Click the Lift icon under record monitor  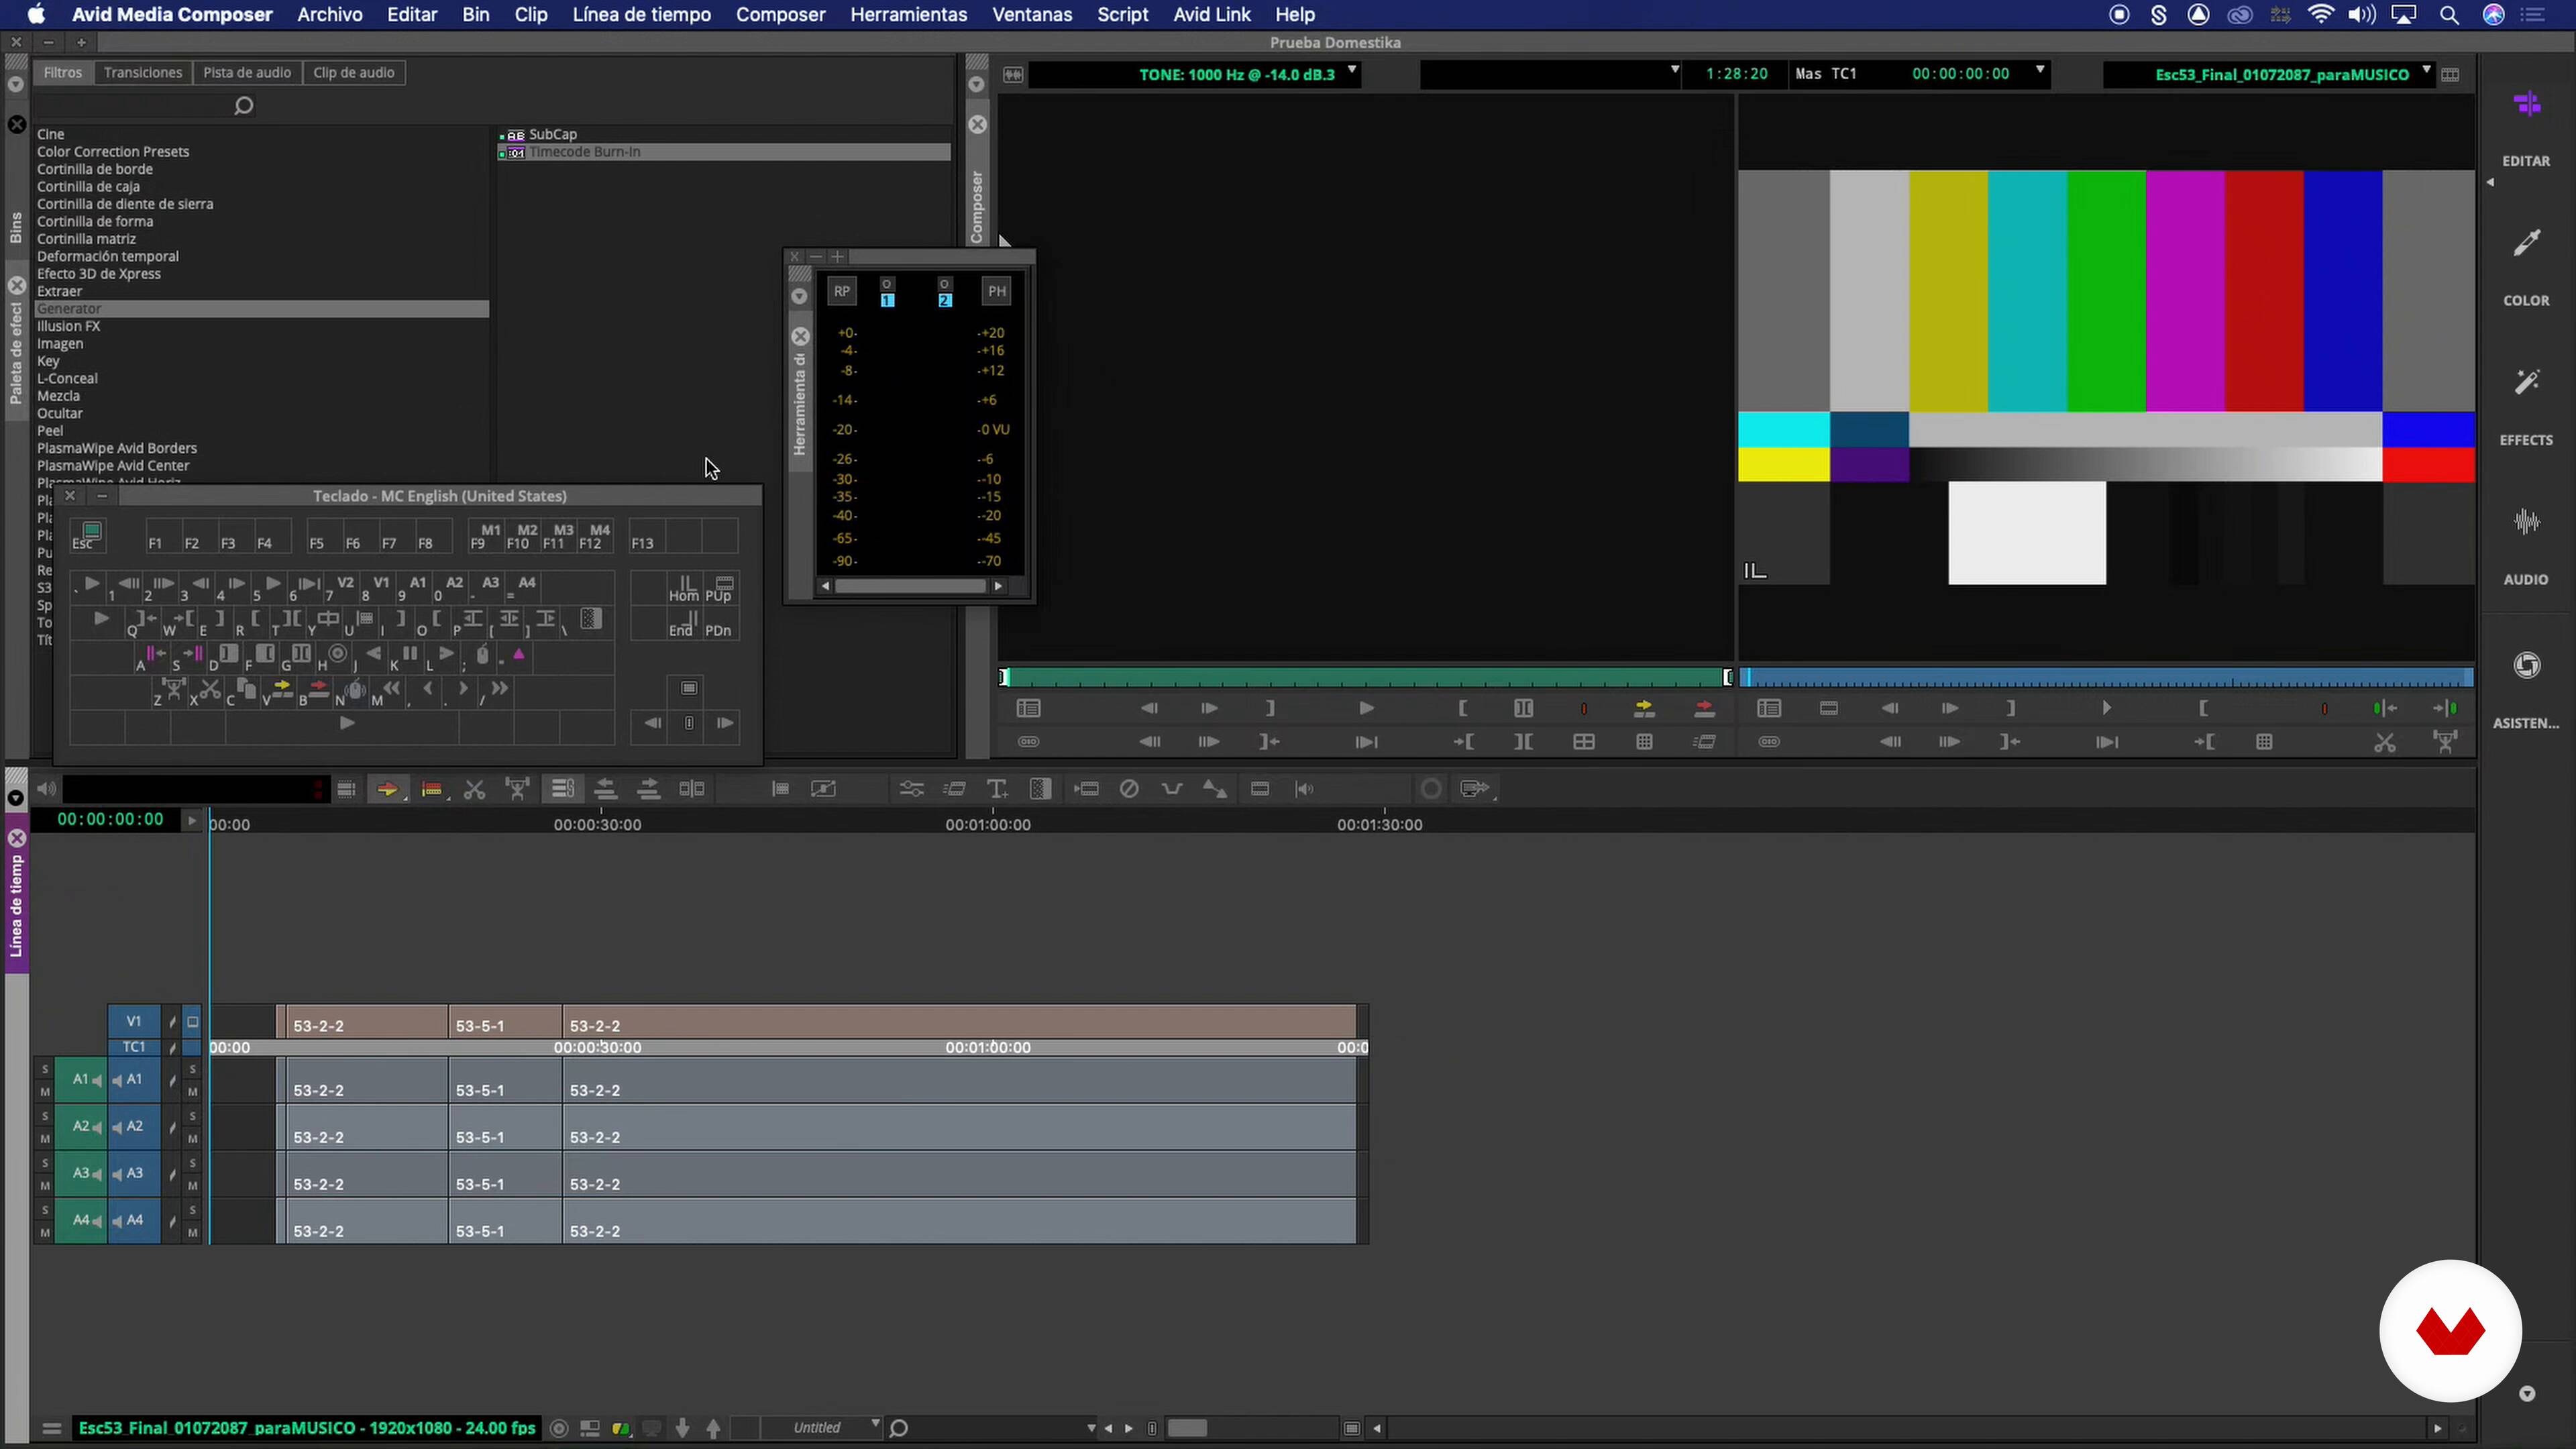(2446, 742)
